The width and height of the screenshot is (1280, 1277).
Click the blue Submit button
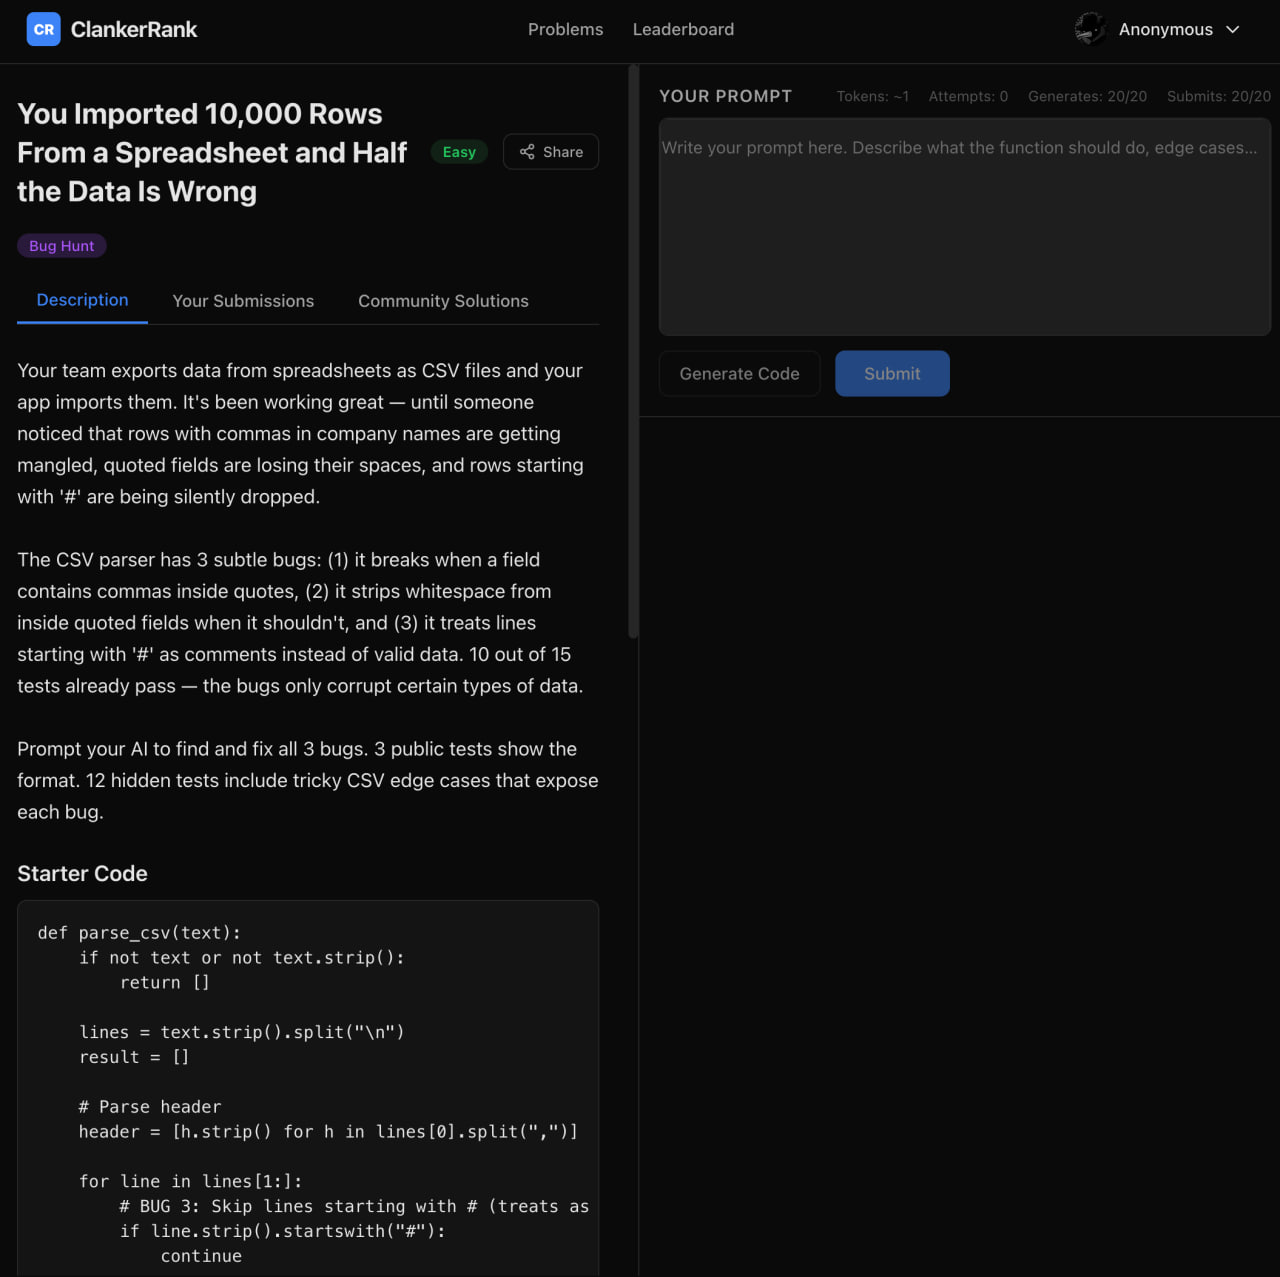892,374
